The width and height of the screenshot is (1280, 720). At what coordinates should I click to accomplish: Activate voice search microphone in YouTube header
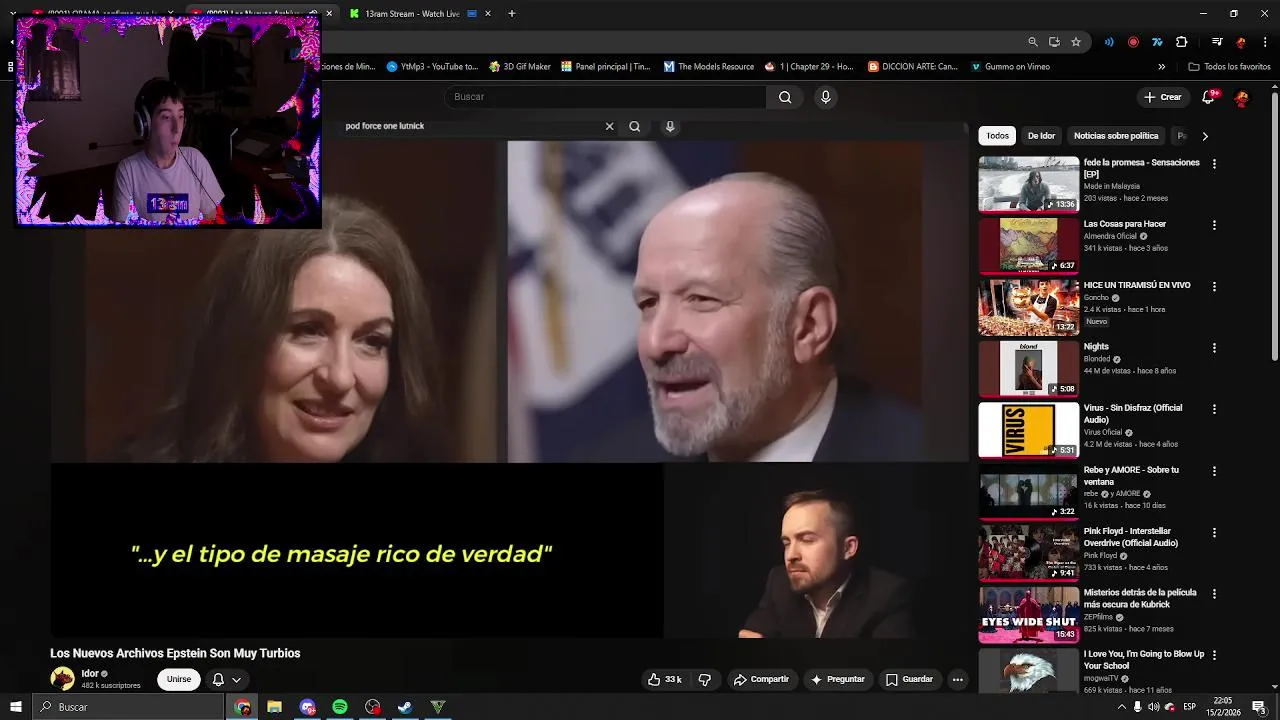tap(825, 97)
